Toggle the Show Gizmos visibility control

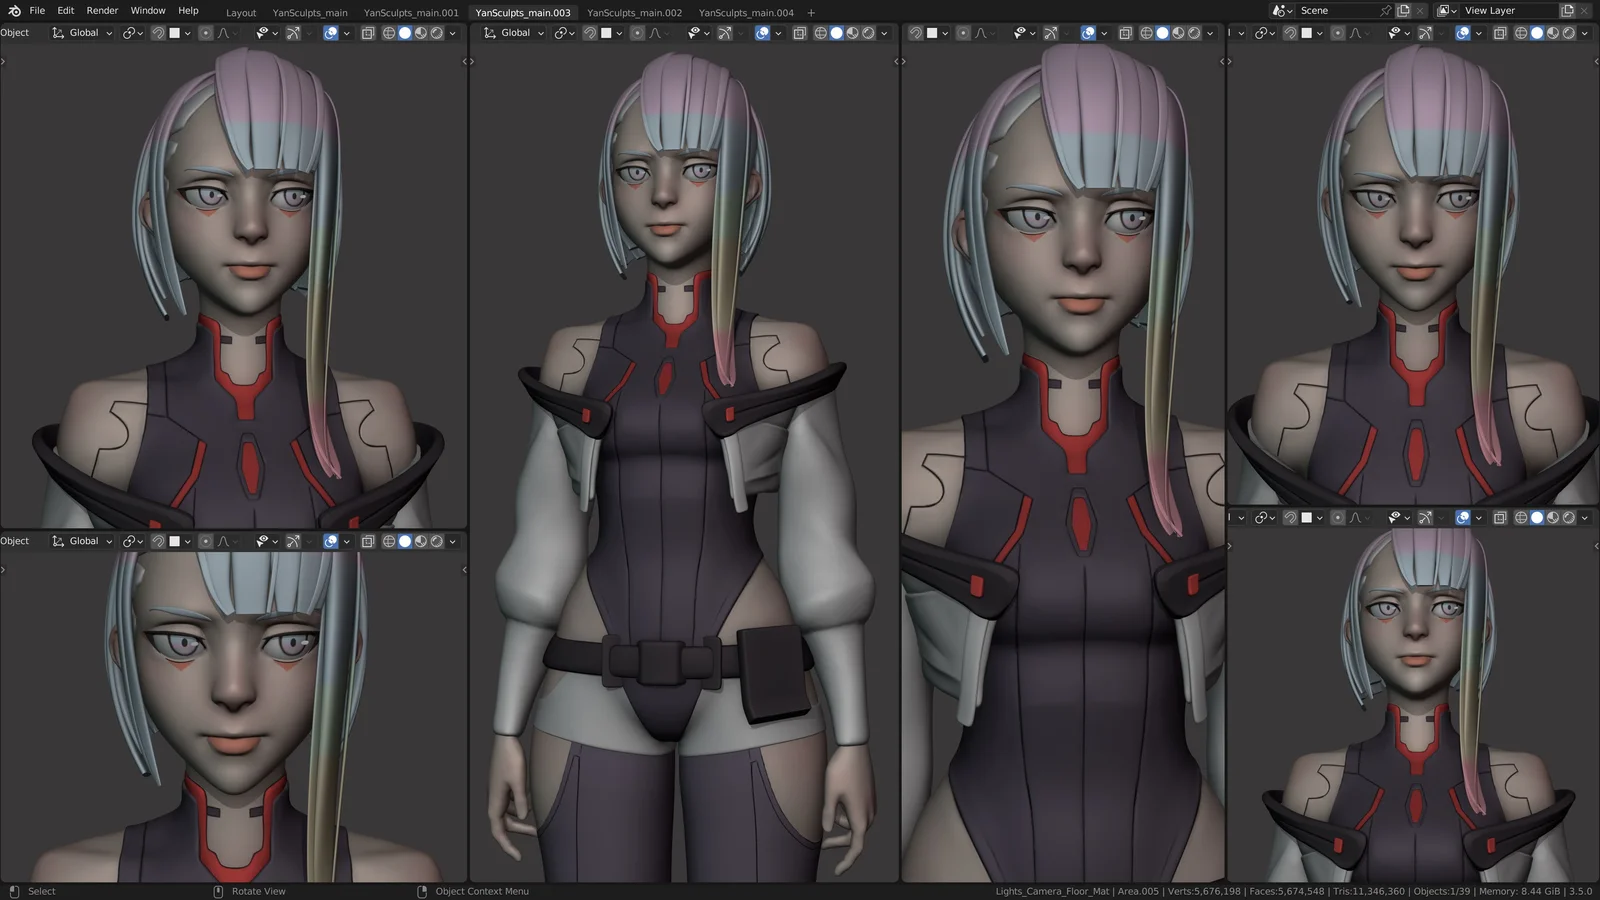[x=293, y=32]
